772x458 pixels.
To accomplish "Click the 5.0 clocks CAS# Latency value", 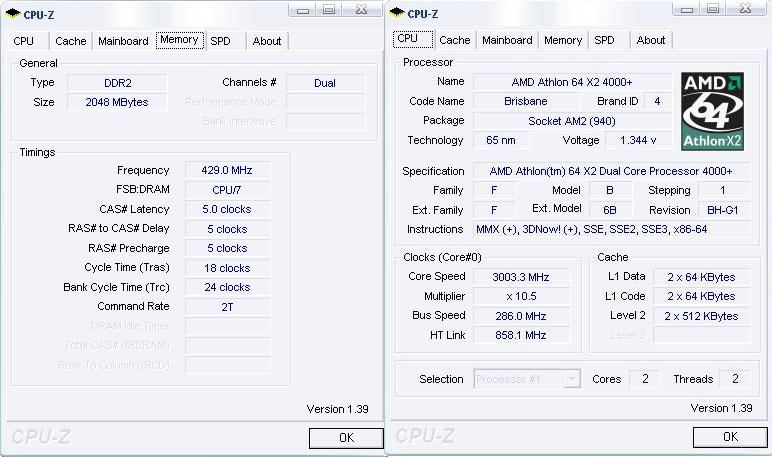I will coord(227,209).
